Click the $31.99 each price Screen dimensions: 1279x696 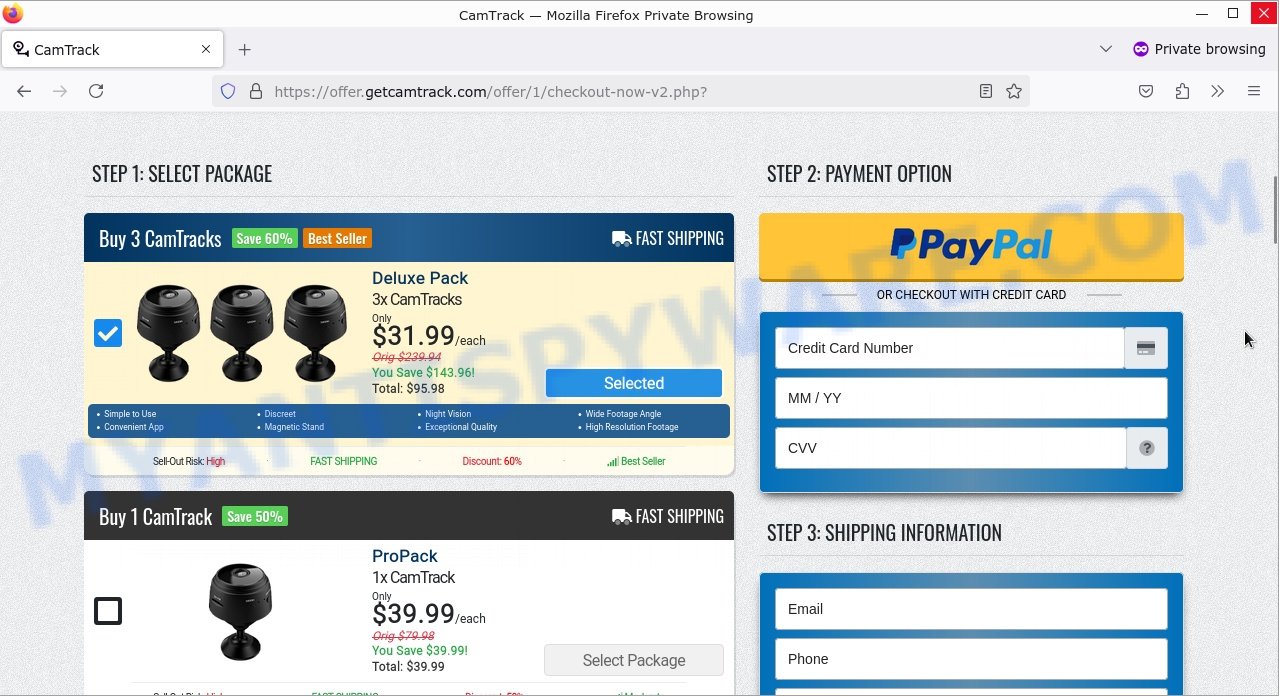(x=429, y=336)
